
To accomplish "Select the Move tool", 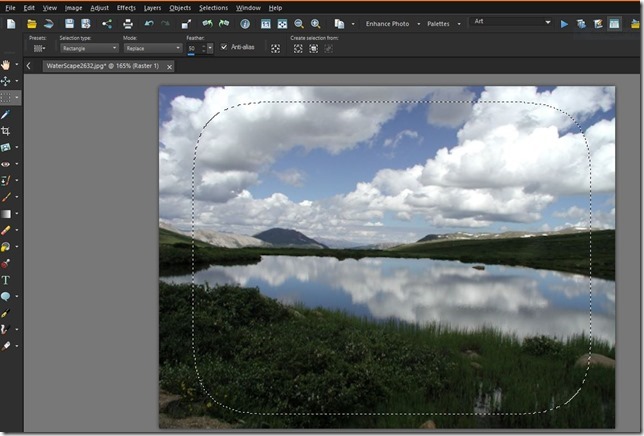I will pos(6,81).
